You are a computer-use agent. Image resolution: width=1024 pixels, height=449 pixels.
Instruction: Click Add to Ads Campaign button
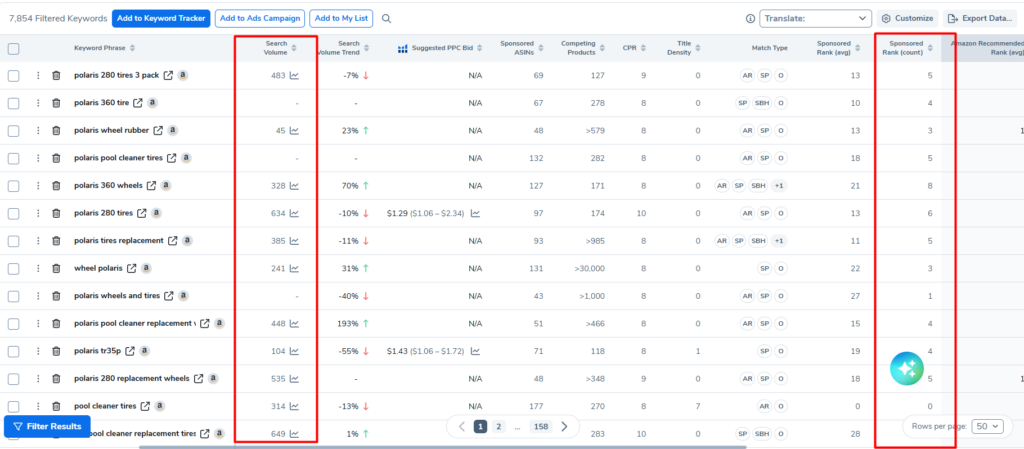[260, 18]
